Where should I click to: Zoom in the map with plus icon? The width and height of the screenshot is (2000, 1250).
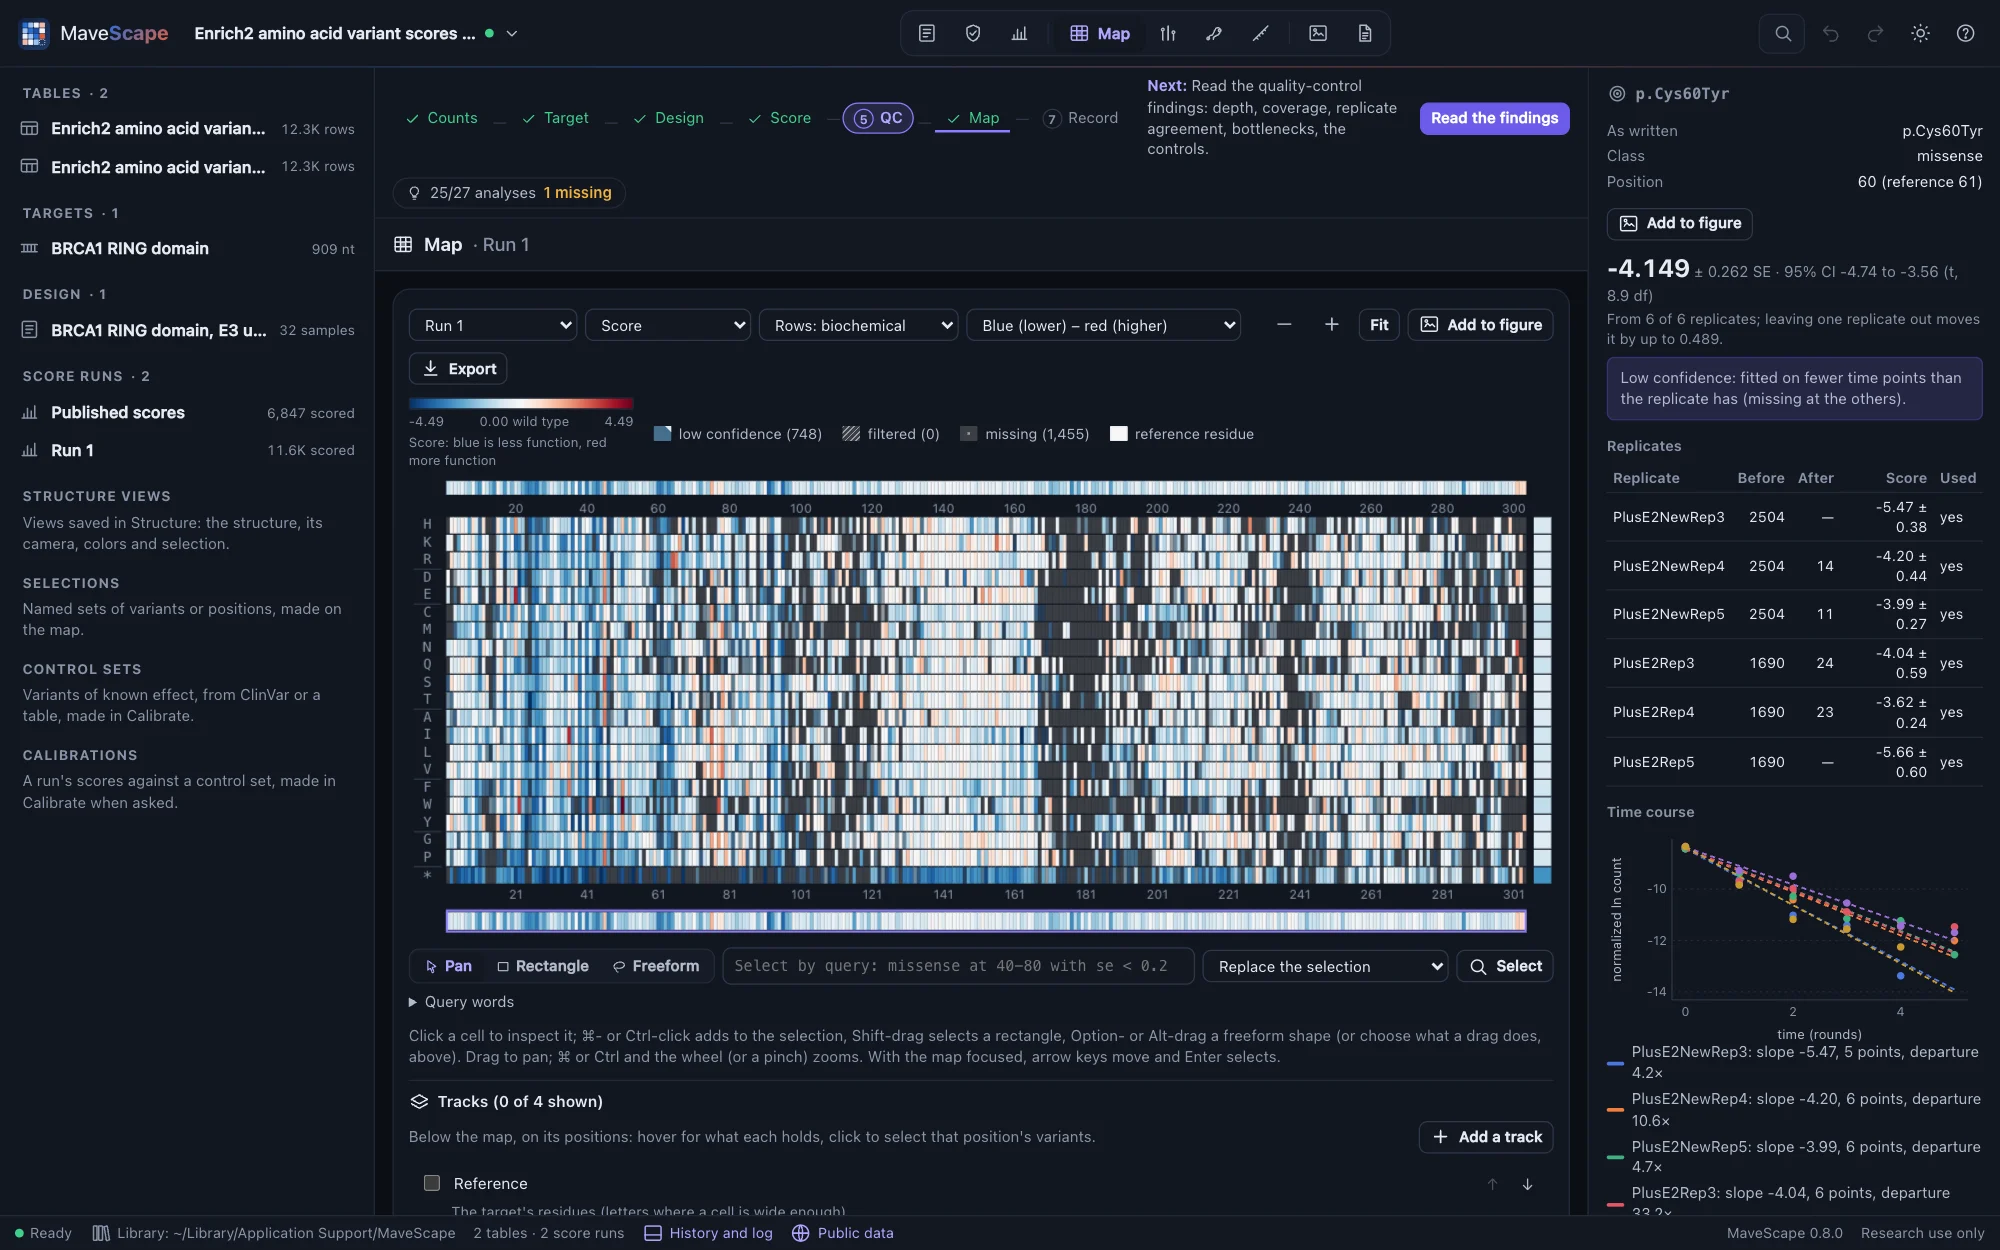tap(1331, 325)
